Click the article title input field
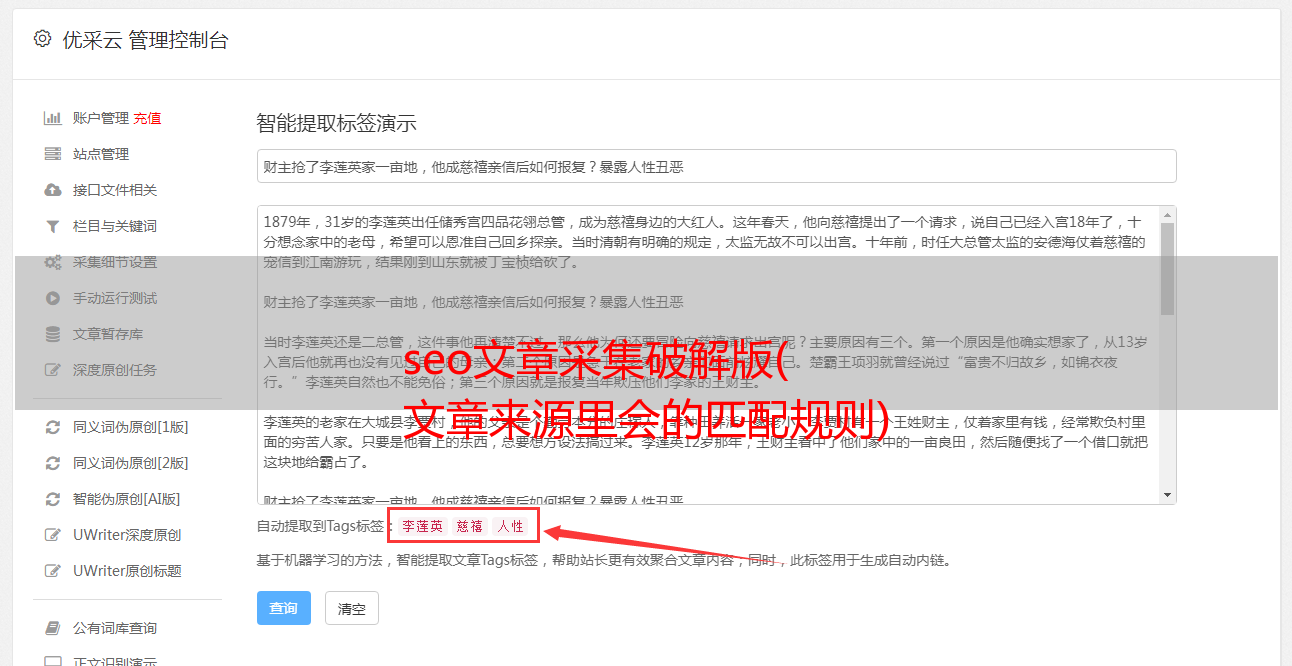This screenshot has height=666, width=1292. (x=716, y=166)
